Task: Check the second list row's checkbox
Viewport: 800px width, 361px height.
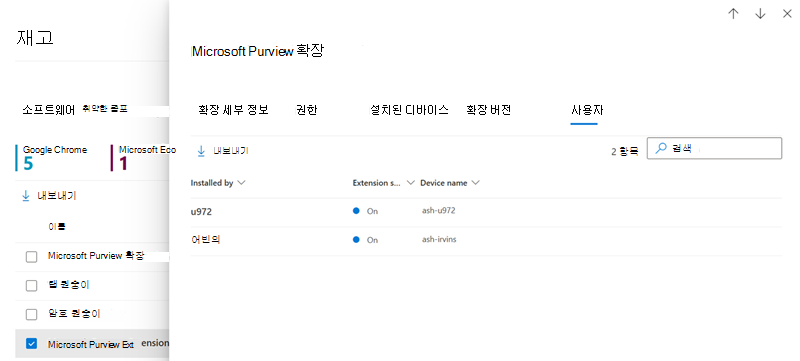Action: point(32,286)
